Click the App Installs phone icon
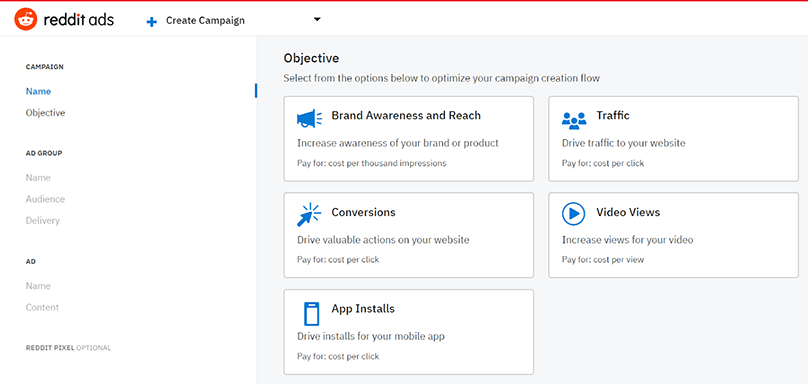This screenshot has height=384, width=808. [312, 313]
